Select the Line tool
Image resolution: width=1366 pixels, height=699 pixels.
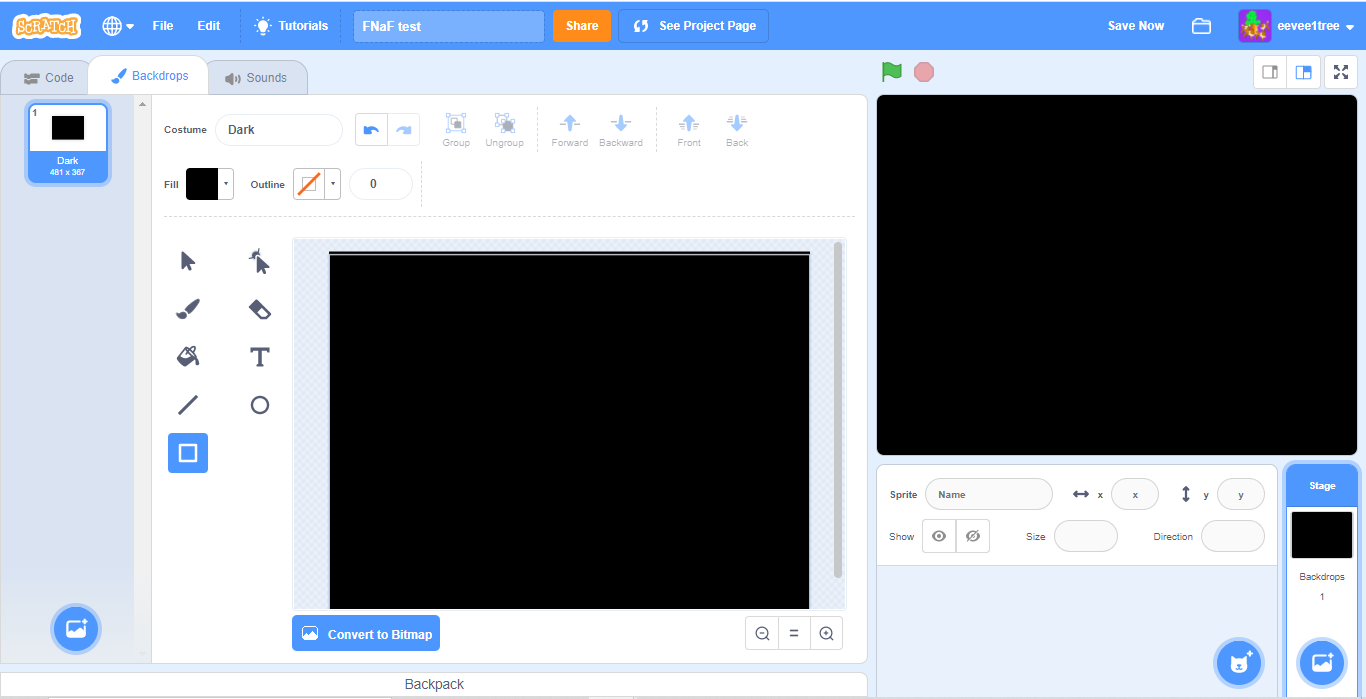click(187, 405)
